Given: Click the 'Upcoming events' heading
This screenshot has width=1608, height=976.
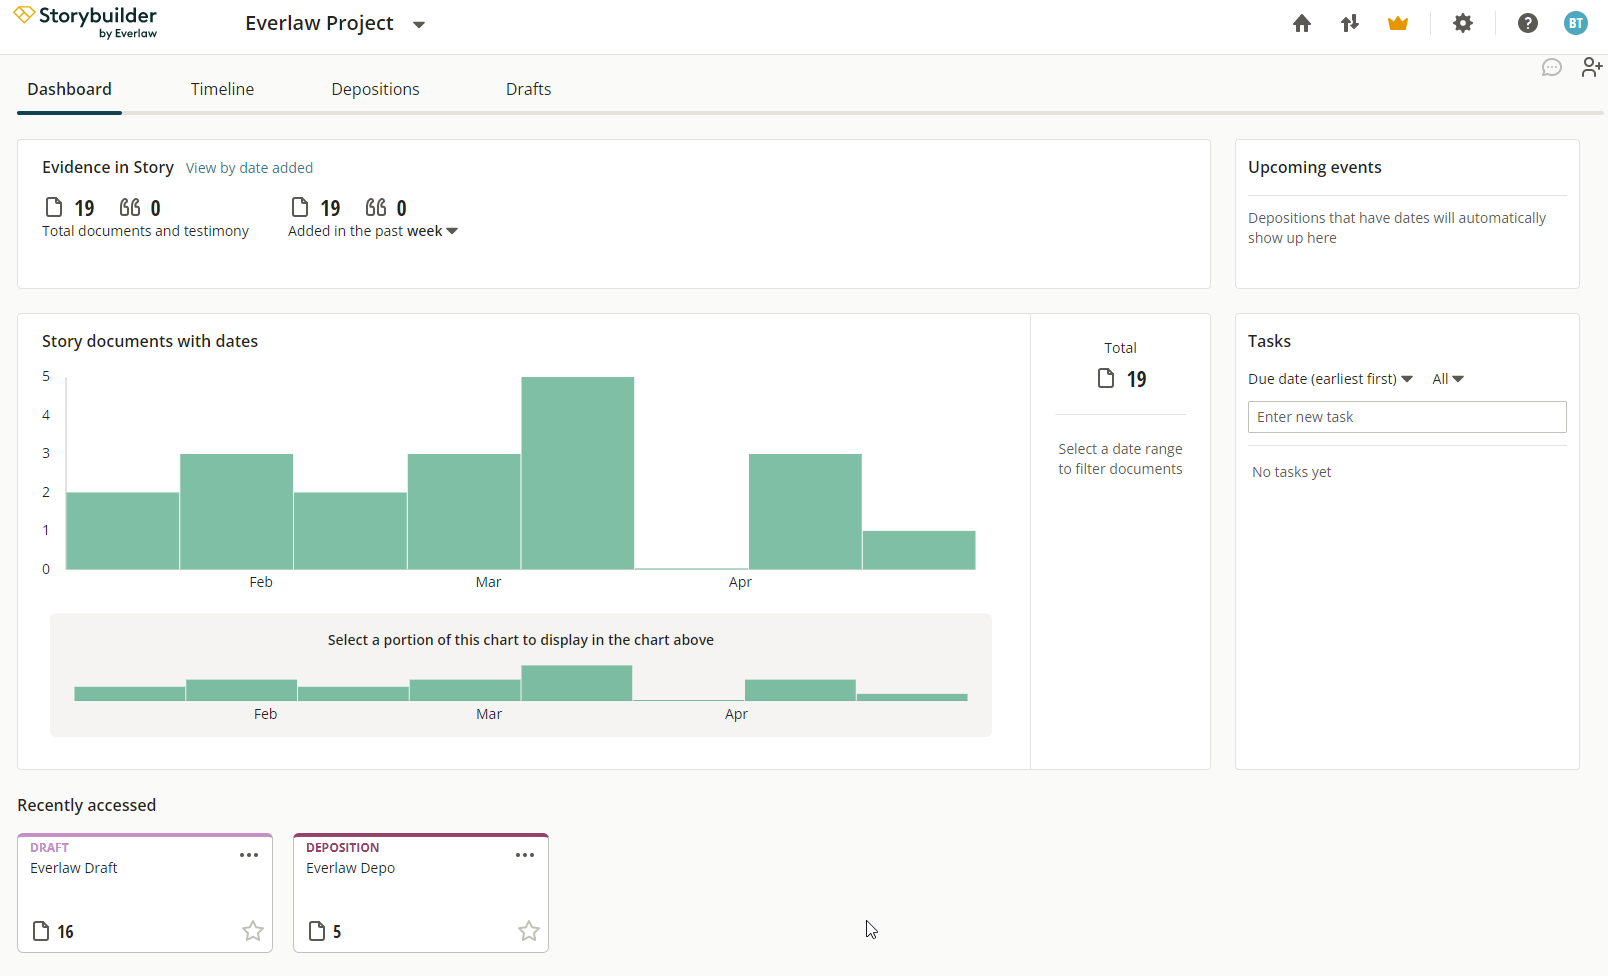Looking at the screenshot, I should coord(1314,167).
